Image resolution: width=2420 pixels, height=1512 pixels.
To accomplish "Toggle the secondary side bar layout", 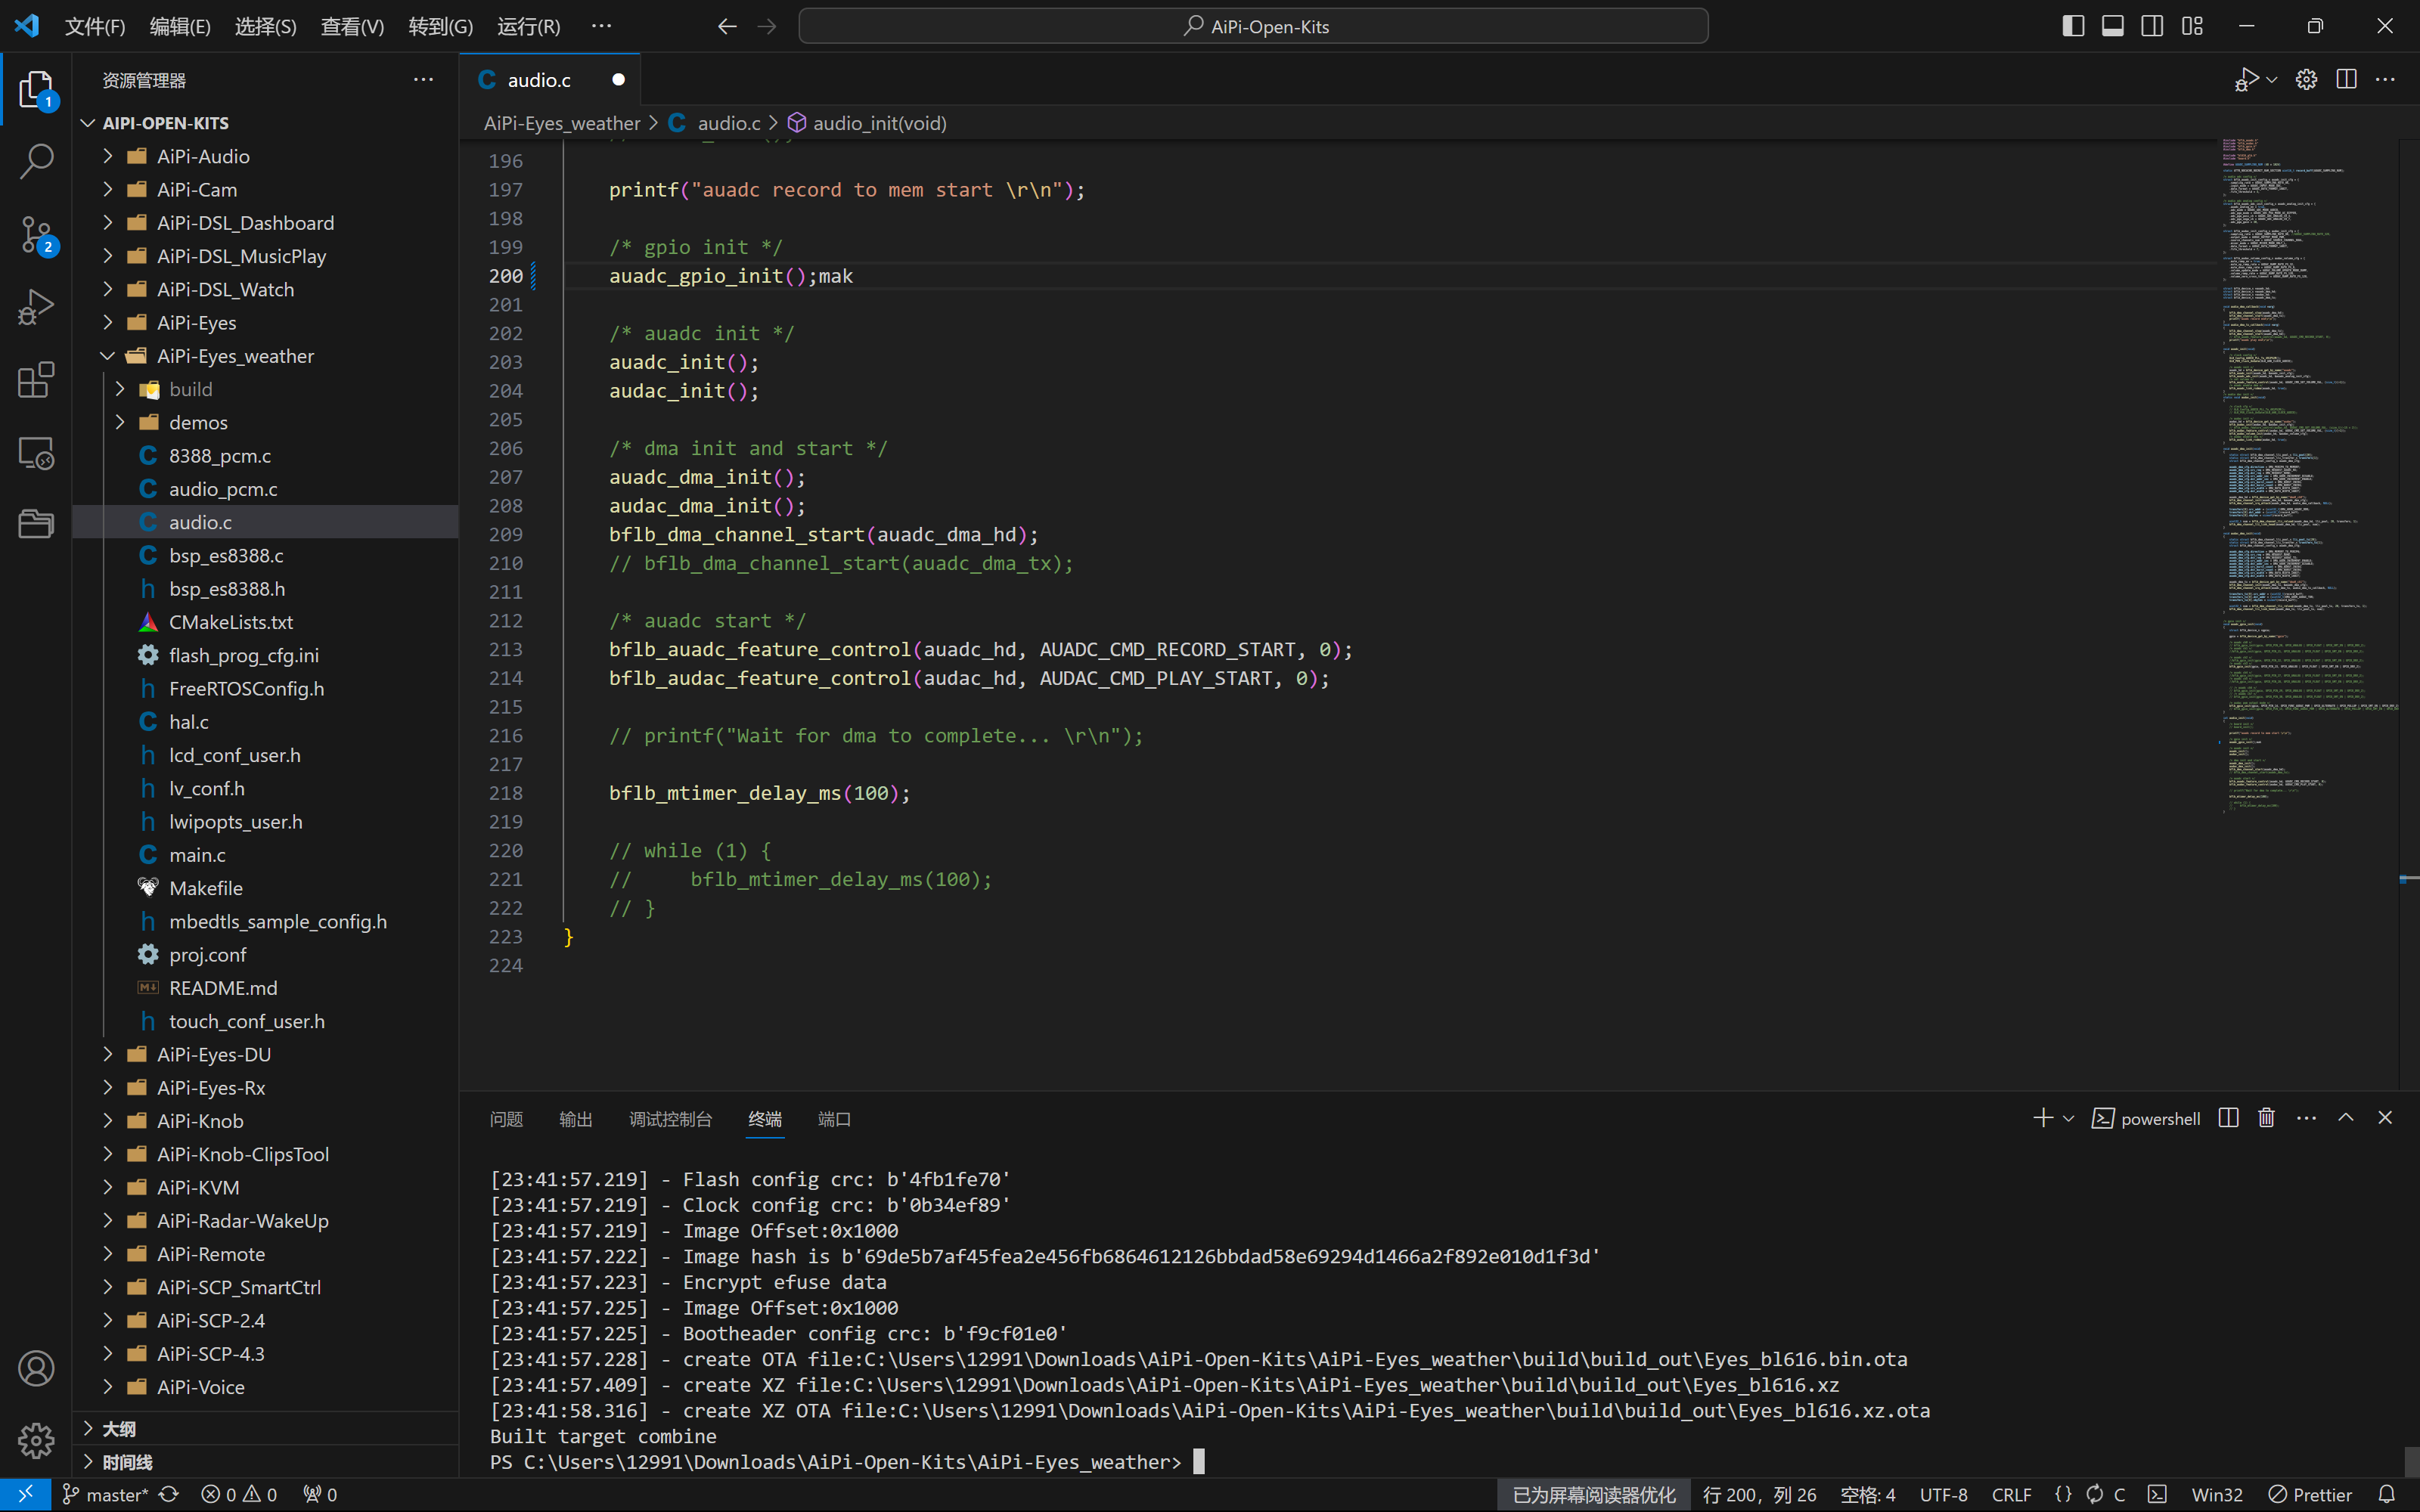I will [x=2152, y=27].
